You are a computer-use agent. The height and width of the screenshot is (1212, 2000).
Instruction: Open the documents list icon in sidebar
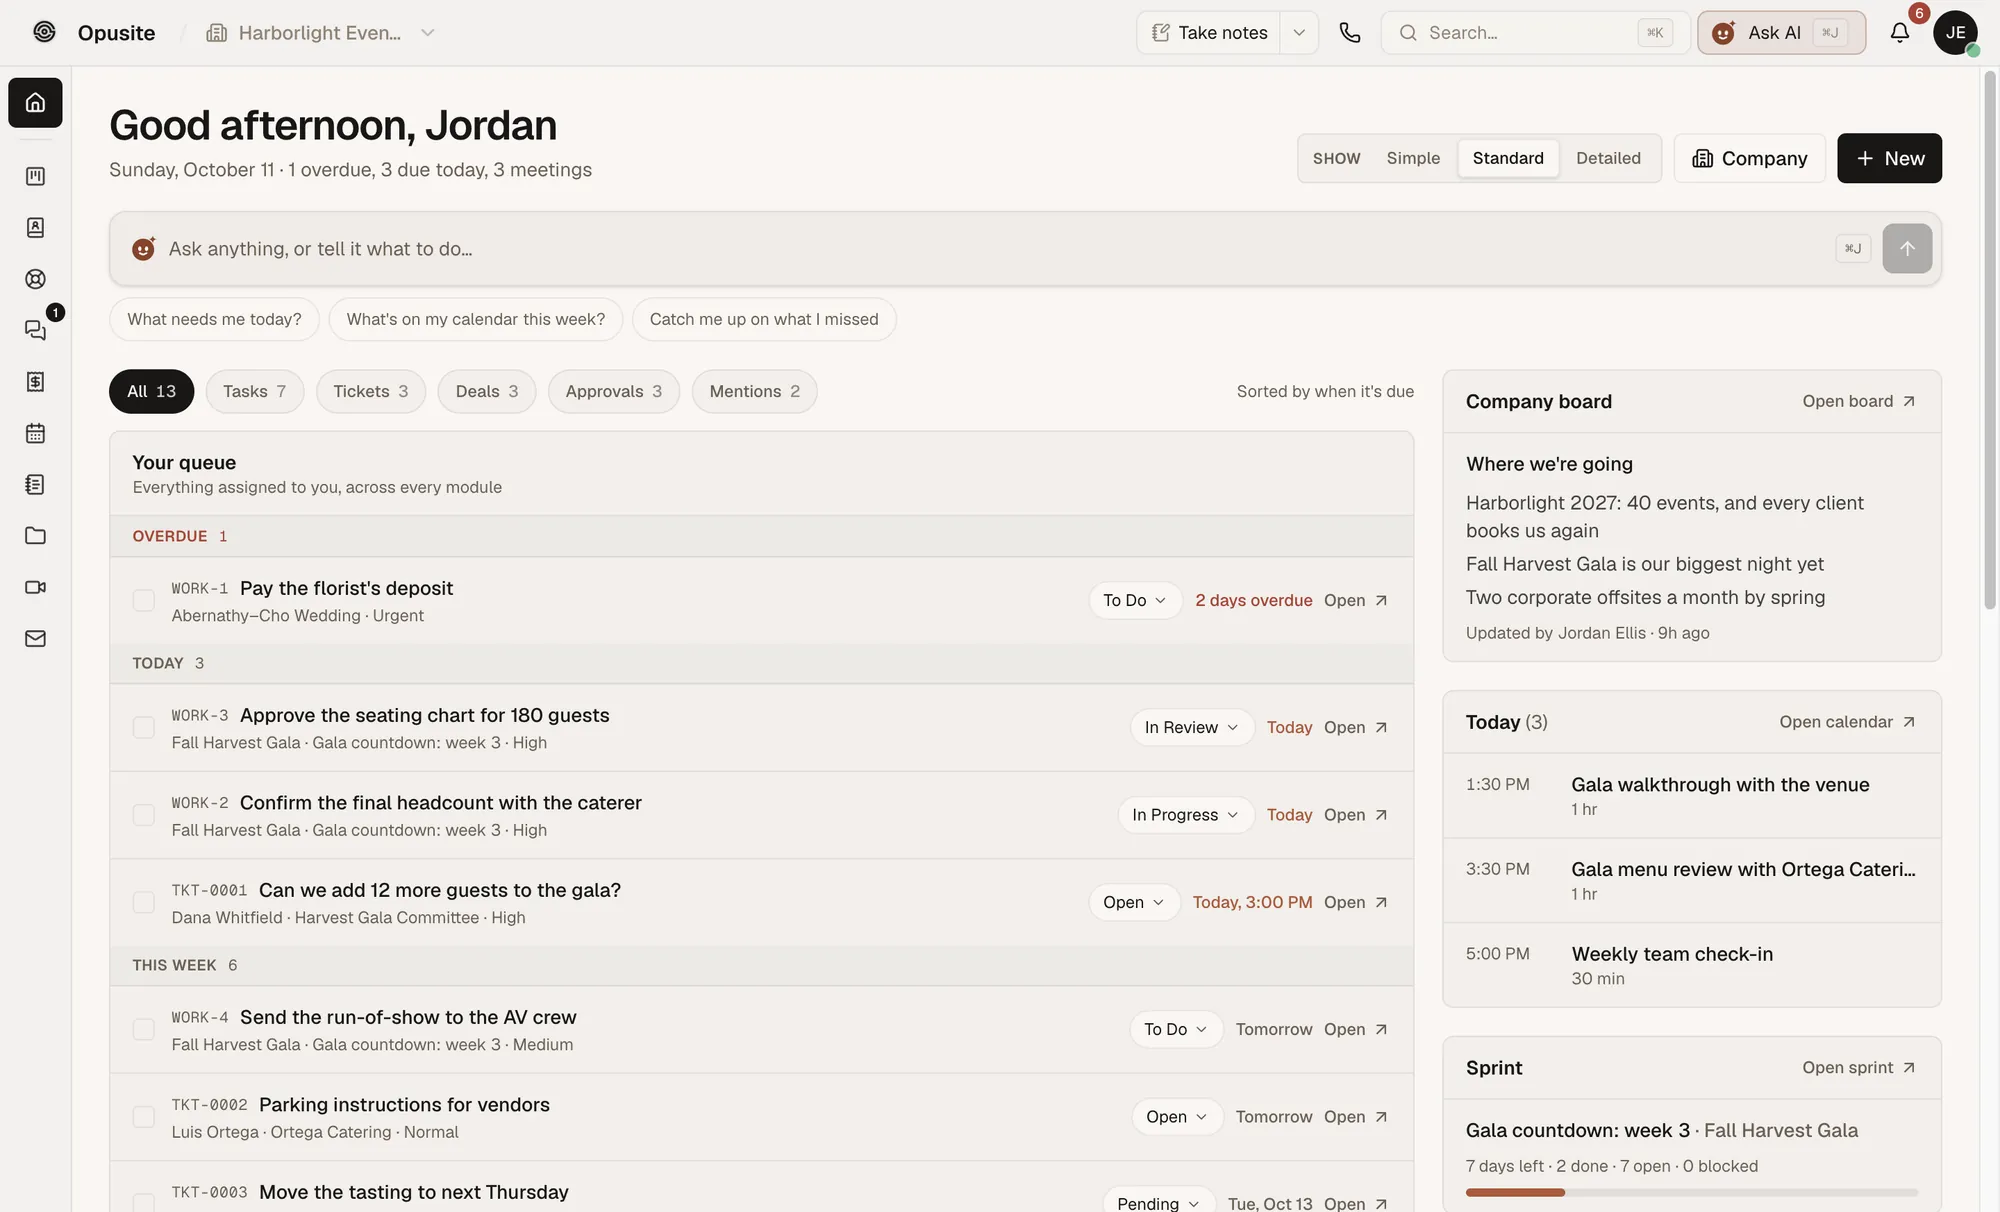(35, 484)
